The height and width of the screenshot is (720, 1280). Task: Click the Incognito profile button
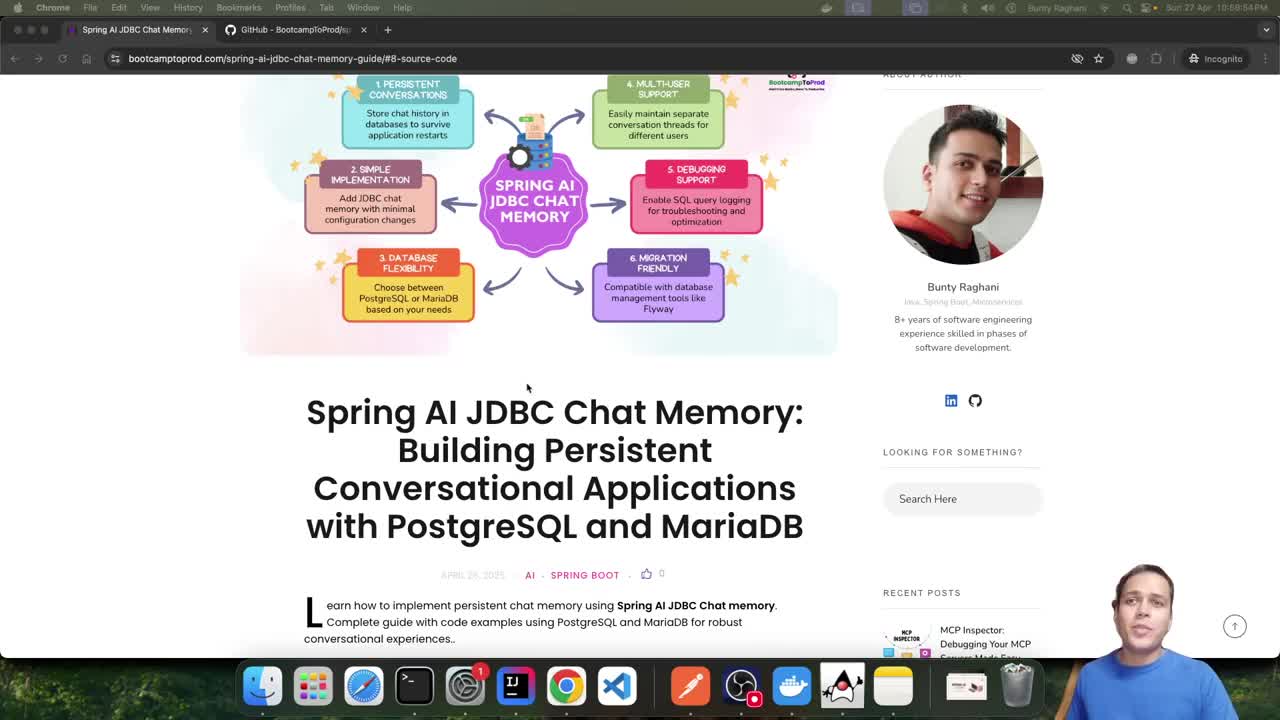tap(1215, 59)
